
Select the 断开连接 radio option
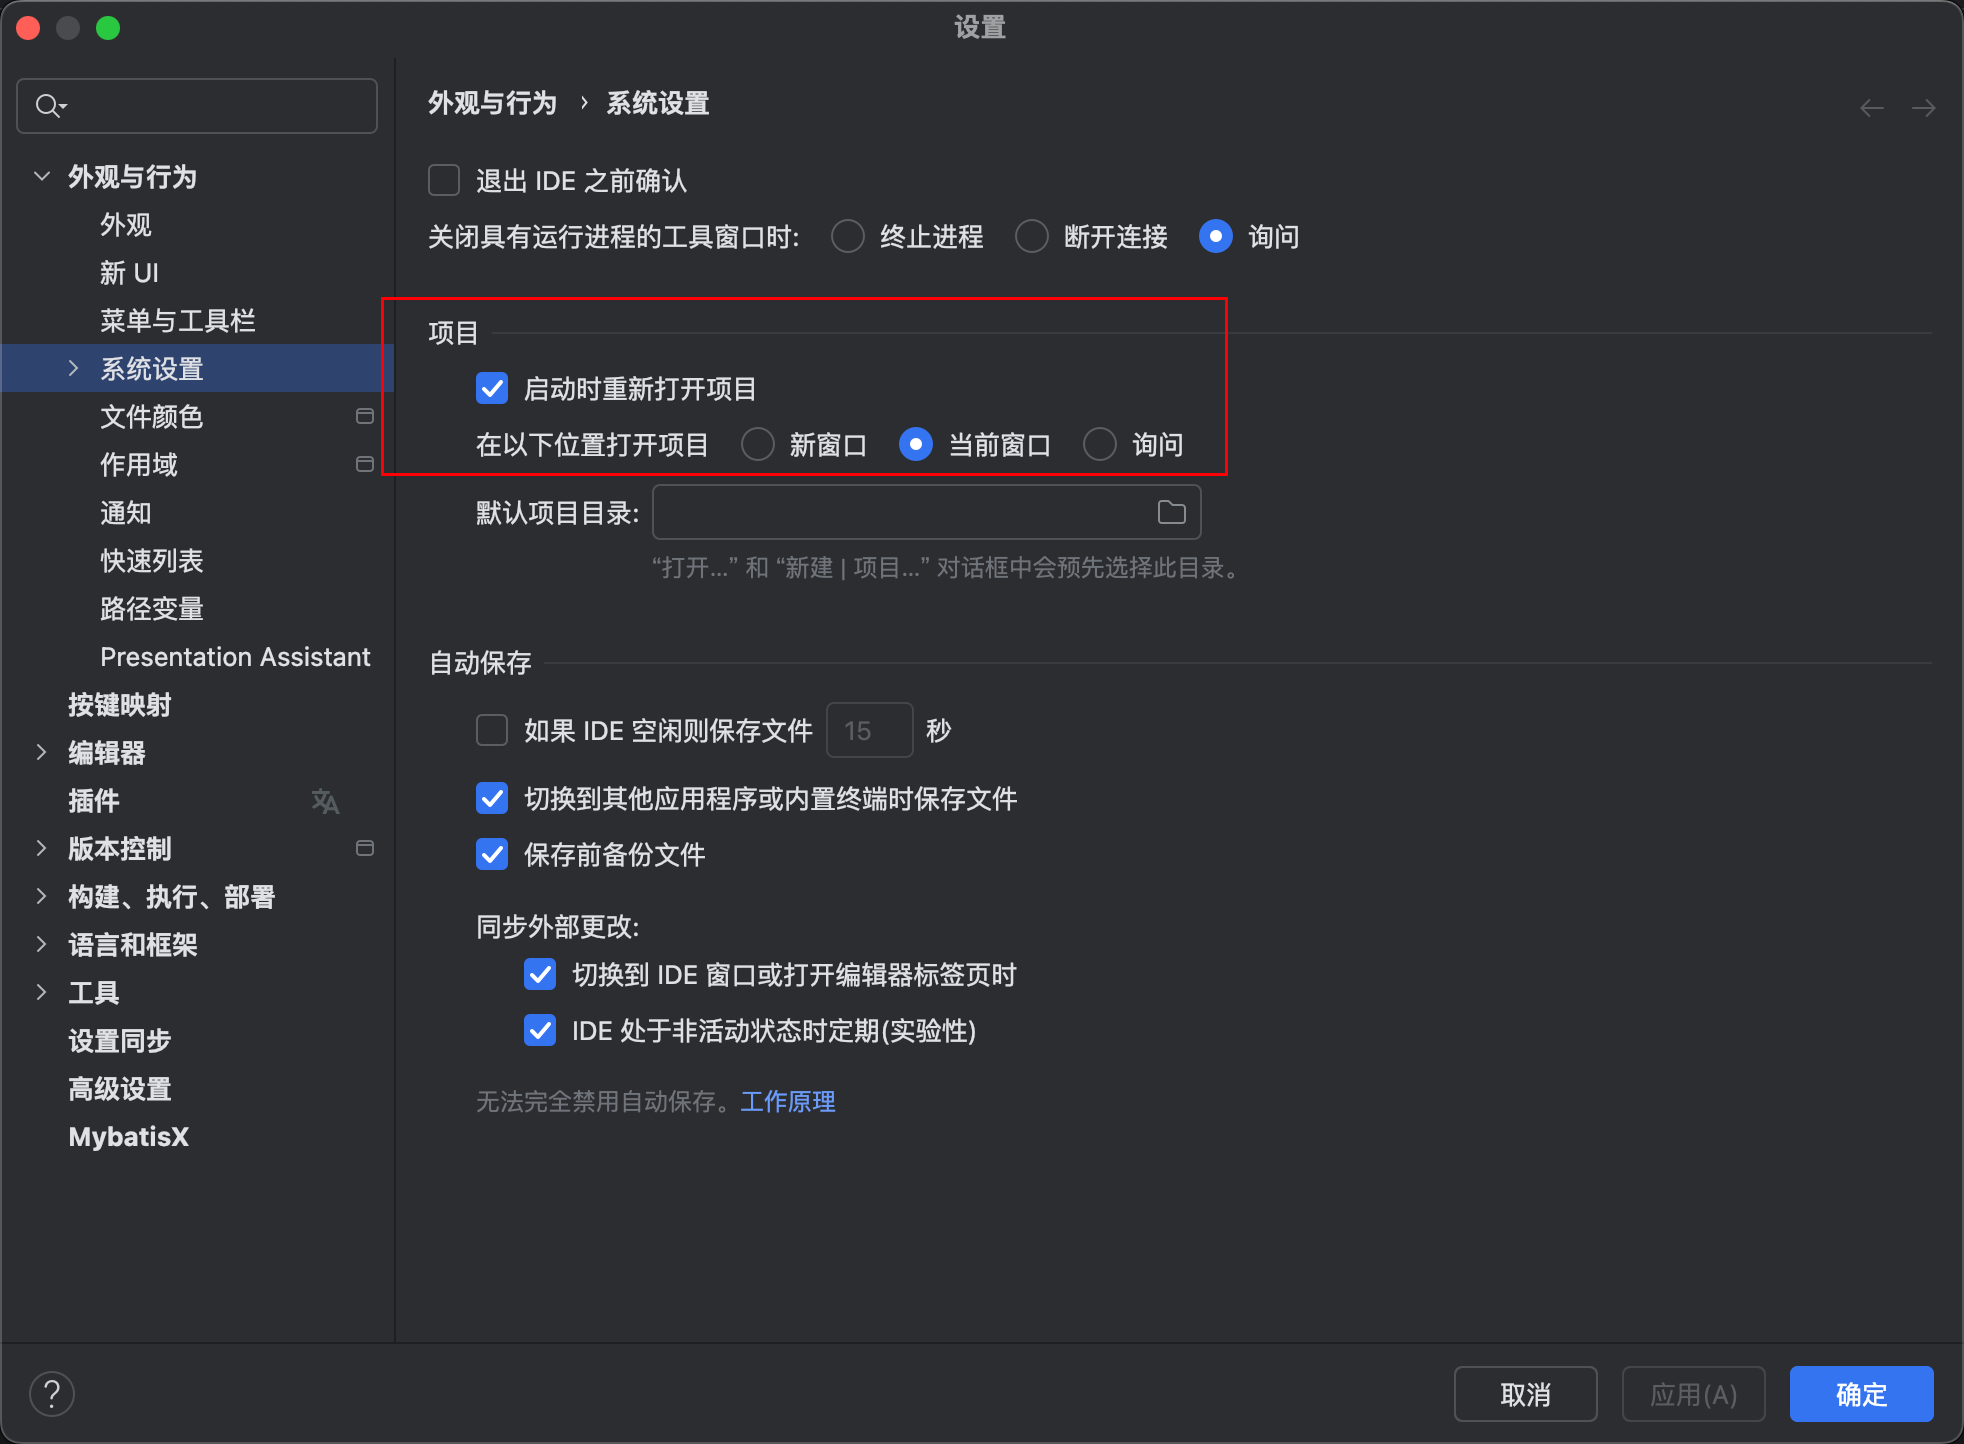click(x=1032, y=237)
